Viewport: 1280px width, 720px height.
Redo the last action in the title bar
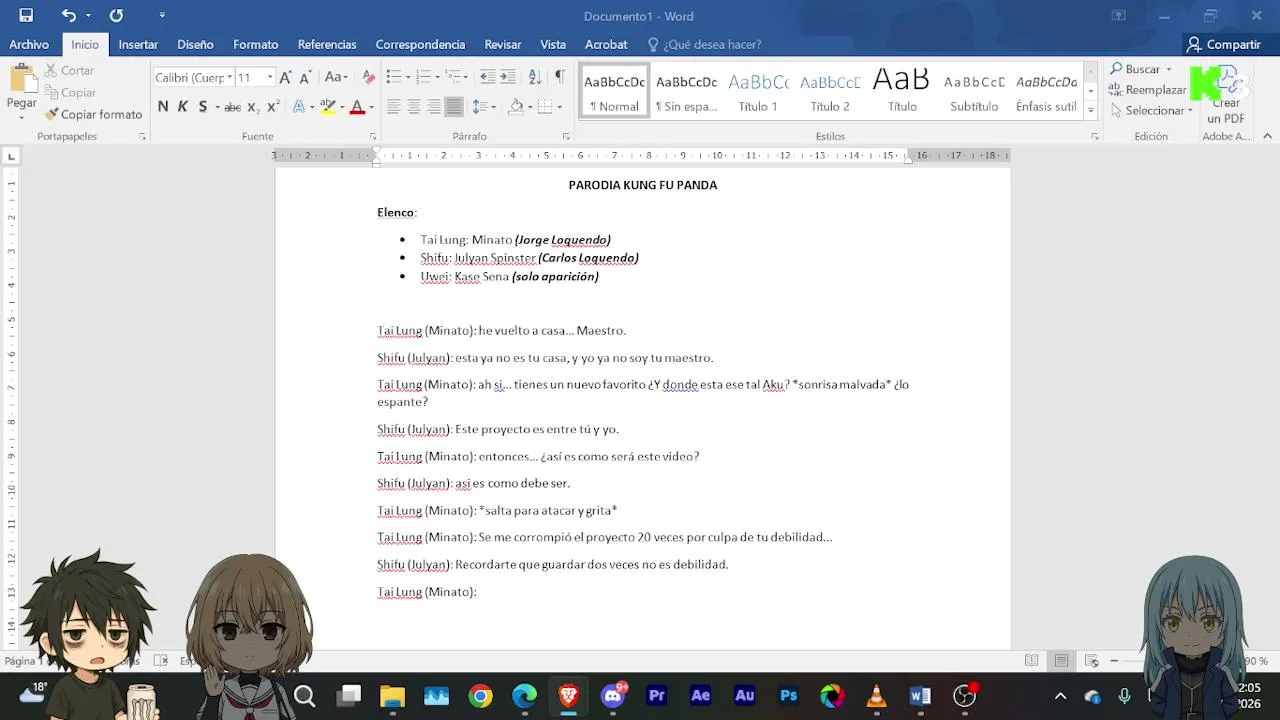116,15
